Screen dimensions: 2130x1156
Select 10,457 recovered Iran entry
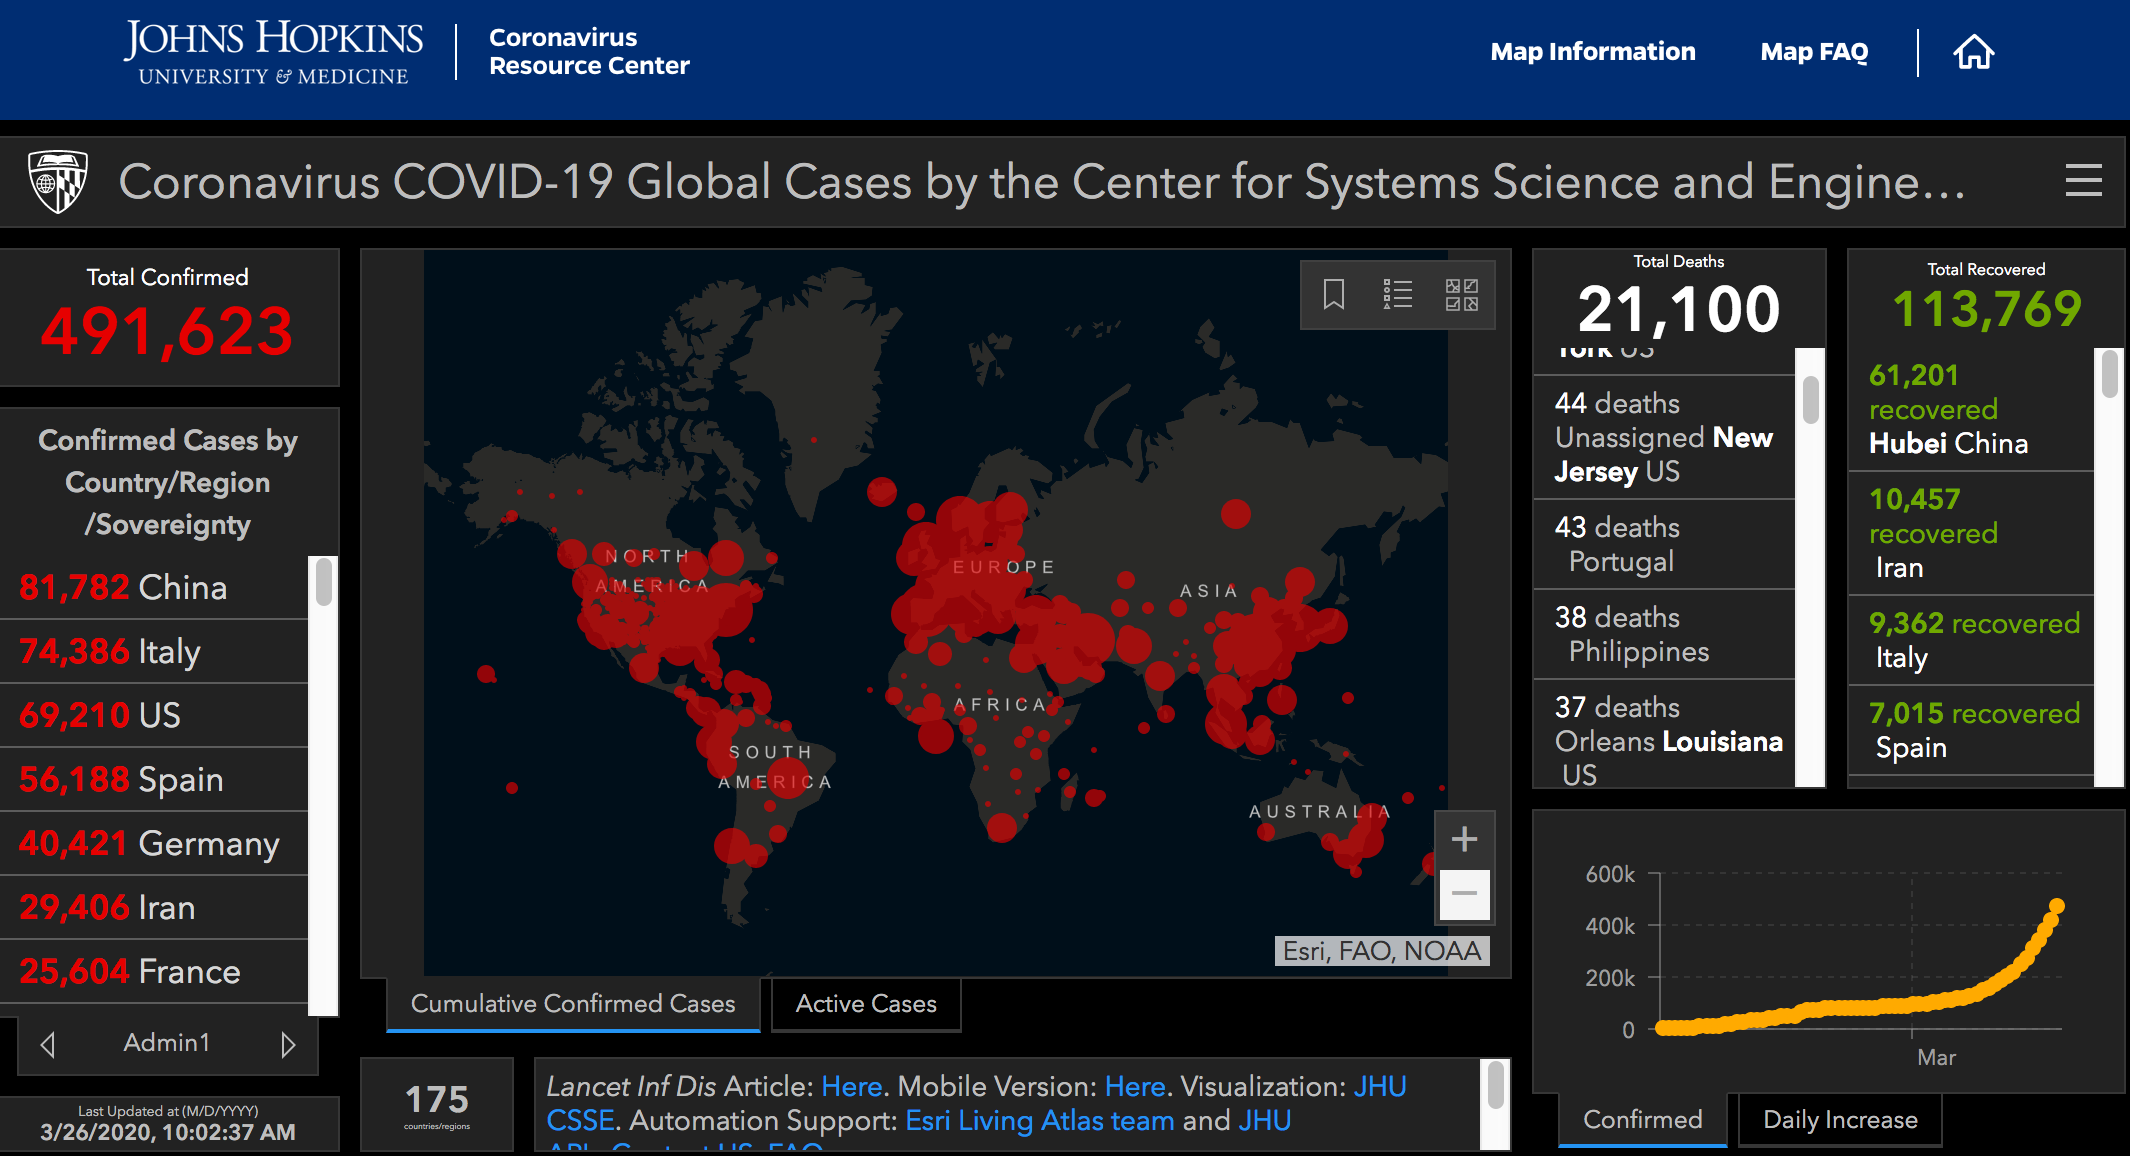pyautogui.click(x=1970, y=533)
